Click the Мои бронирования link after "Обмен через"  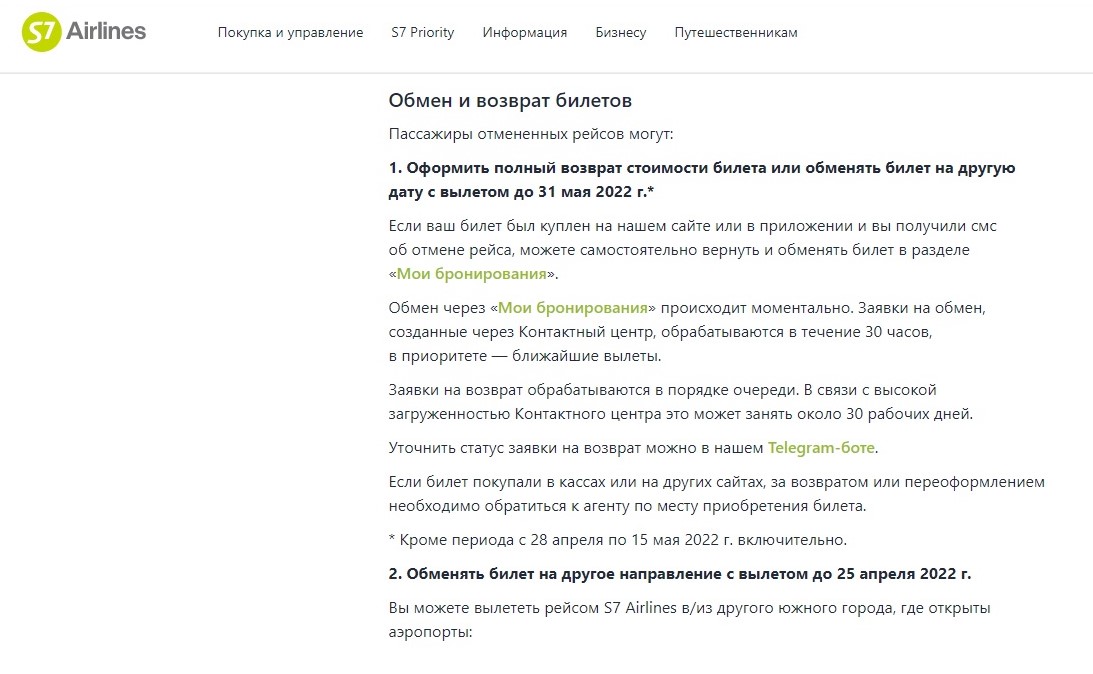[x=572, y=307]
